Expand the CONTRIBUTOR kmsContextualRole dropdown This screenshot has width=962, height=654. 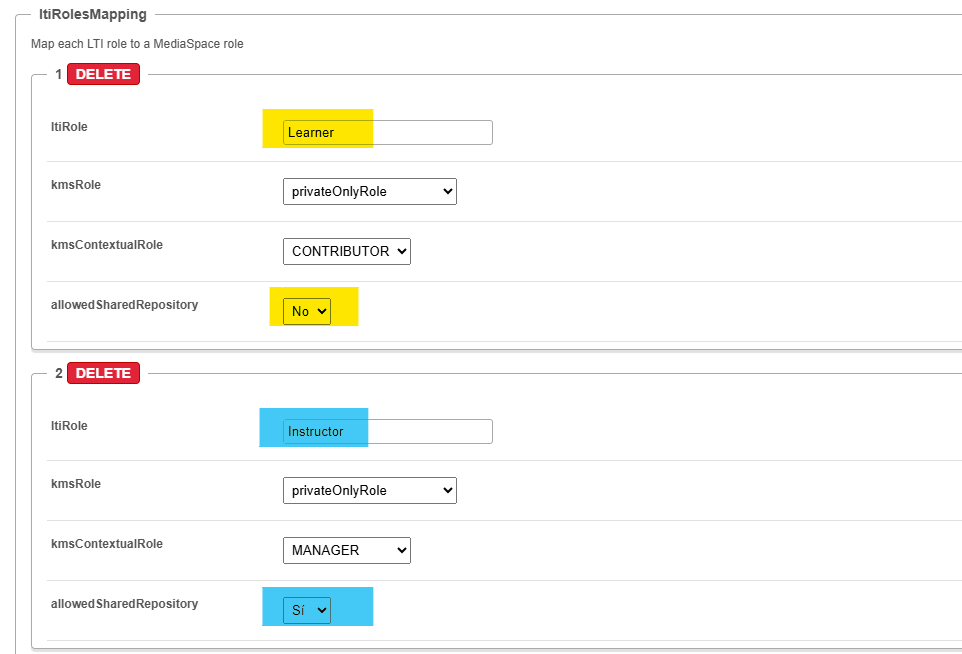click(347, 252)
